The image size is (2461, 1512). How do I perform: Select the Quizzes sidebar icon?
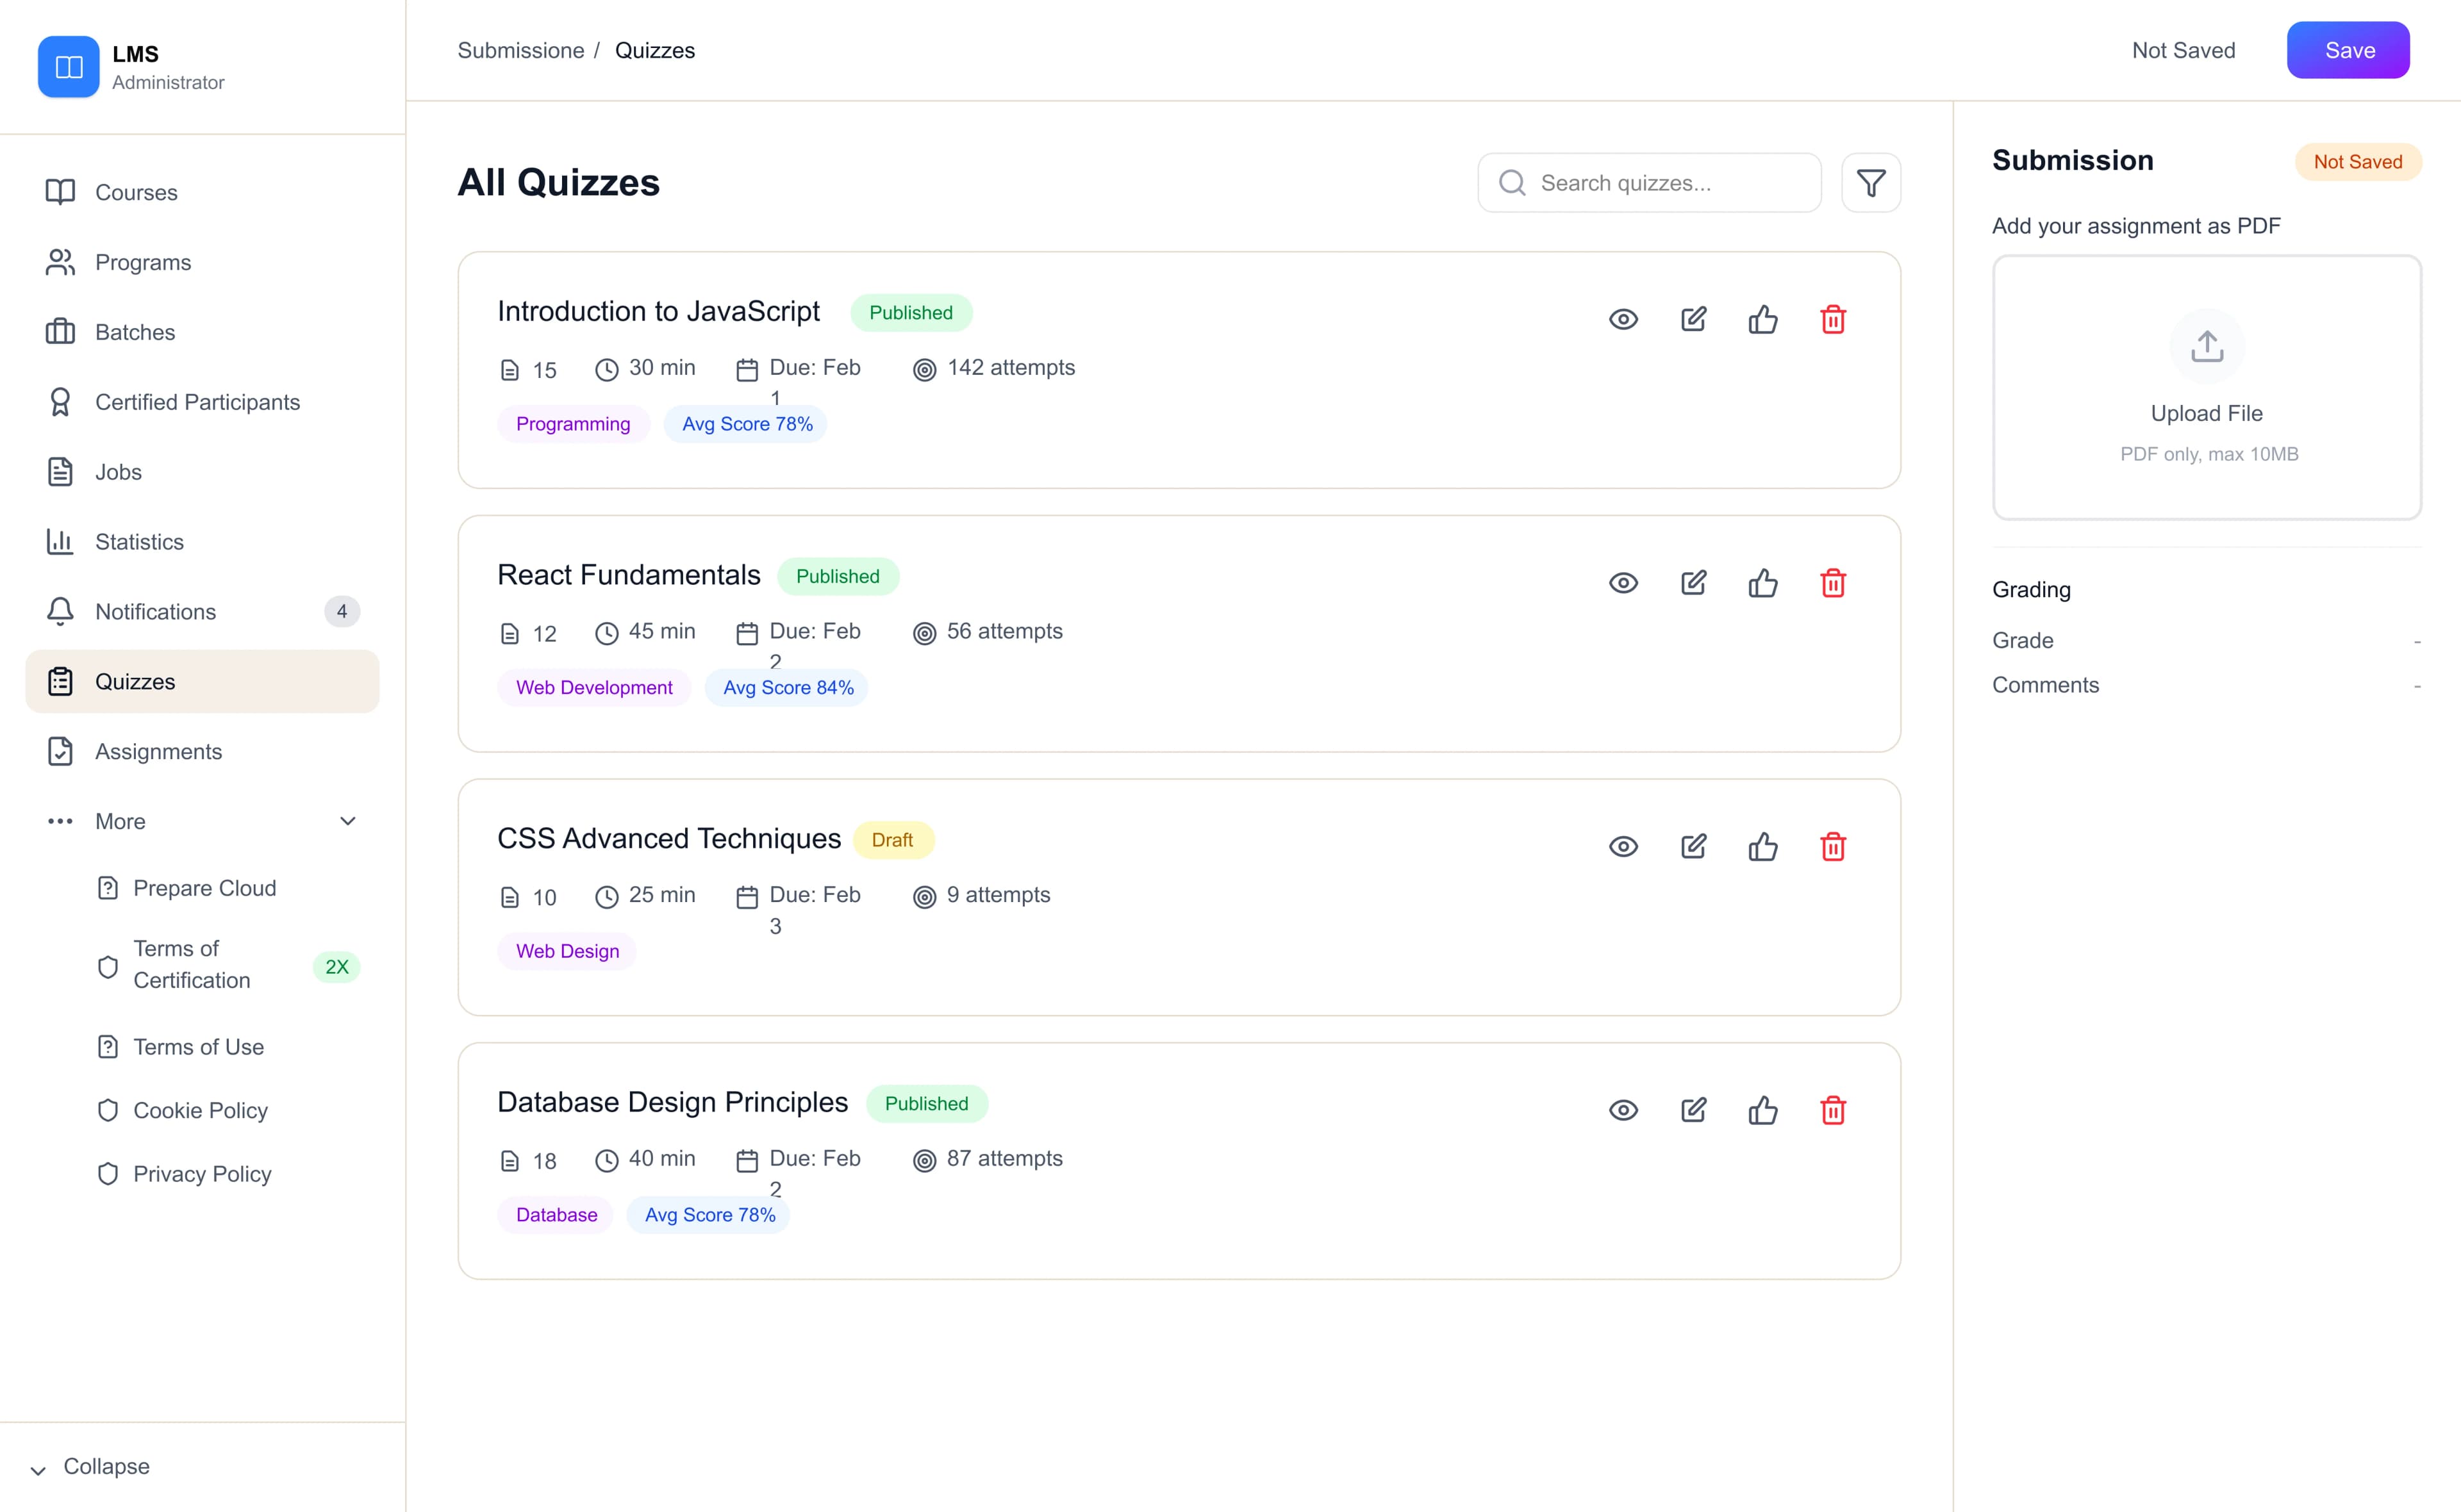click(x=60, y=681)
